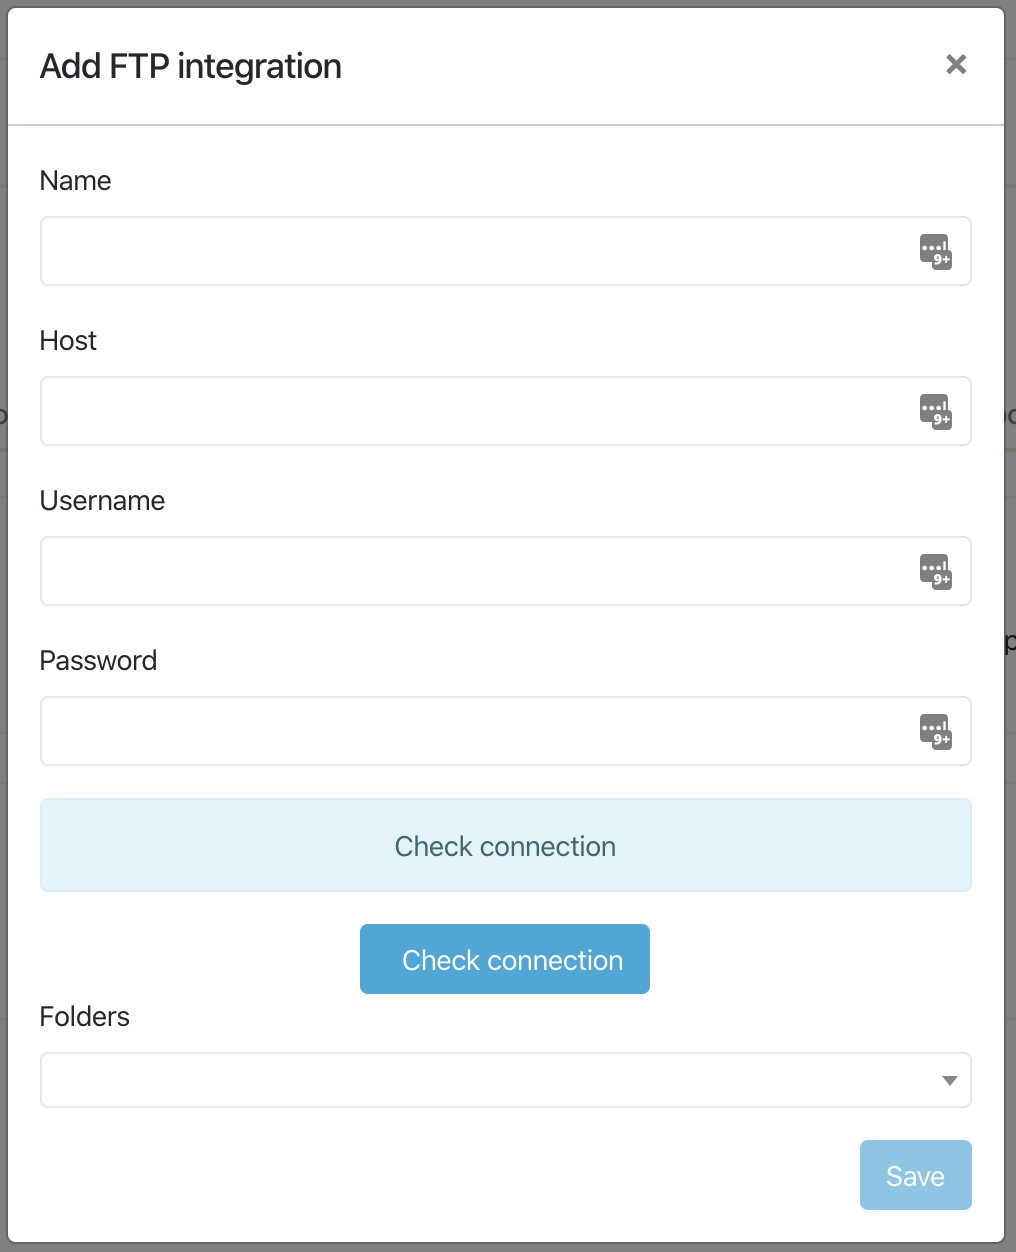Save the FTP integration
The height and width of the screenshot is (1252, 1016).
click(915, 1175)
